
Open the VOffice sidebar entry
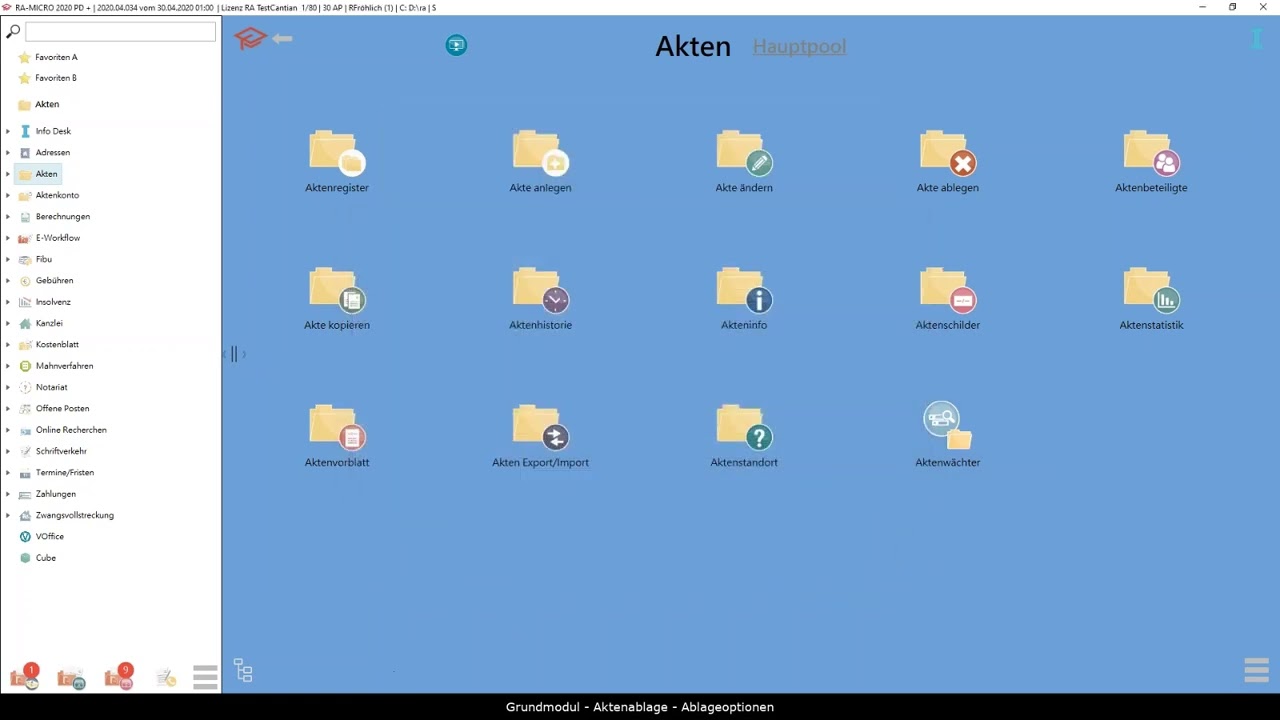click(x=41, y=537)
